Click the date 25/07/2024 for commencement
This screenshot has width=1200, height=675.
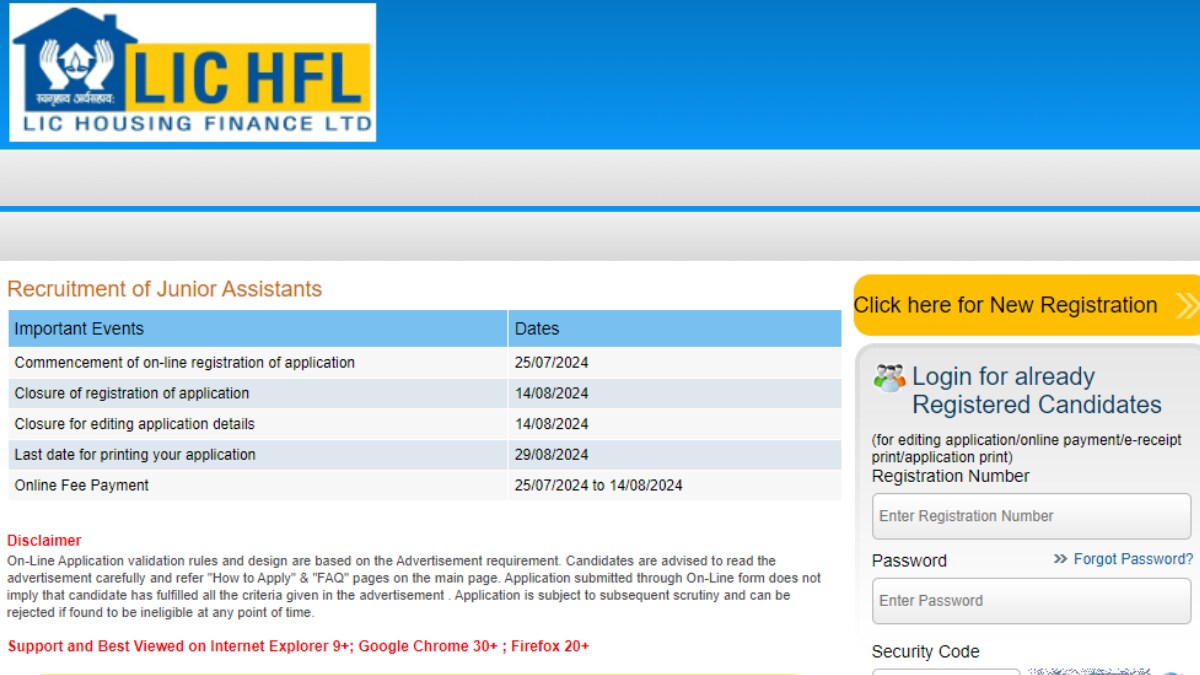[551, 362]
